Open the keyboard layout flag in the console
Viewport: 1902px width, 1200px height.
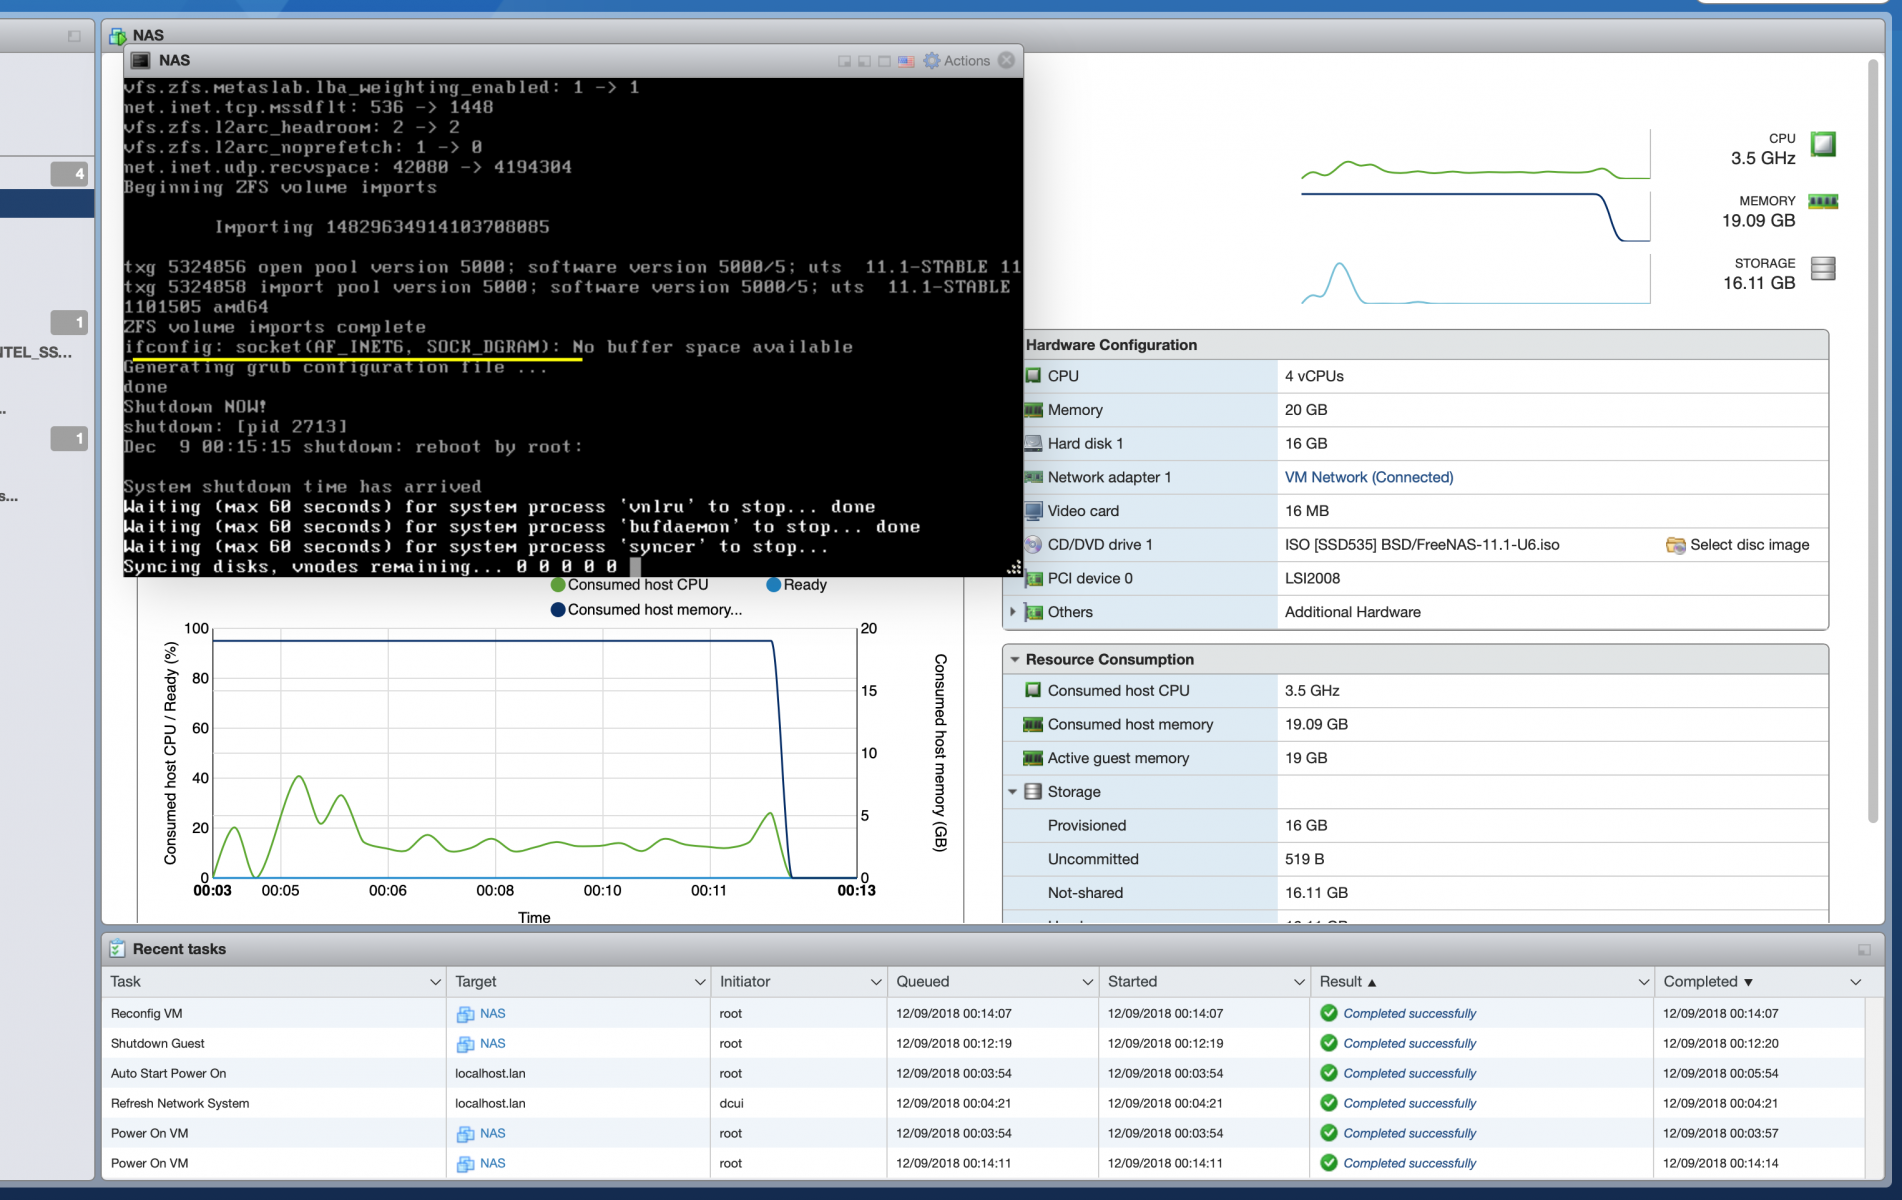point(906,61)
